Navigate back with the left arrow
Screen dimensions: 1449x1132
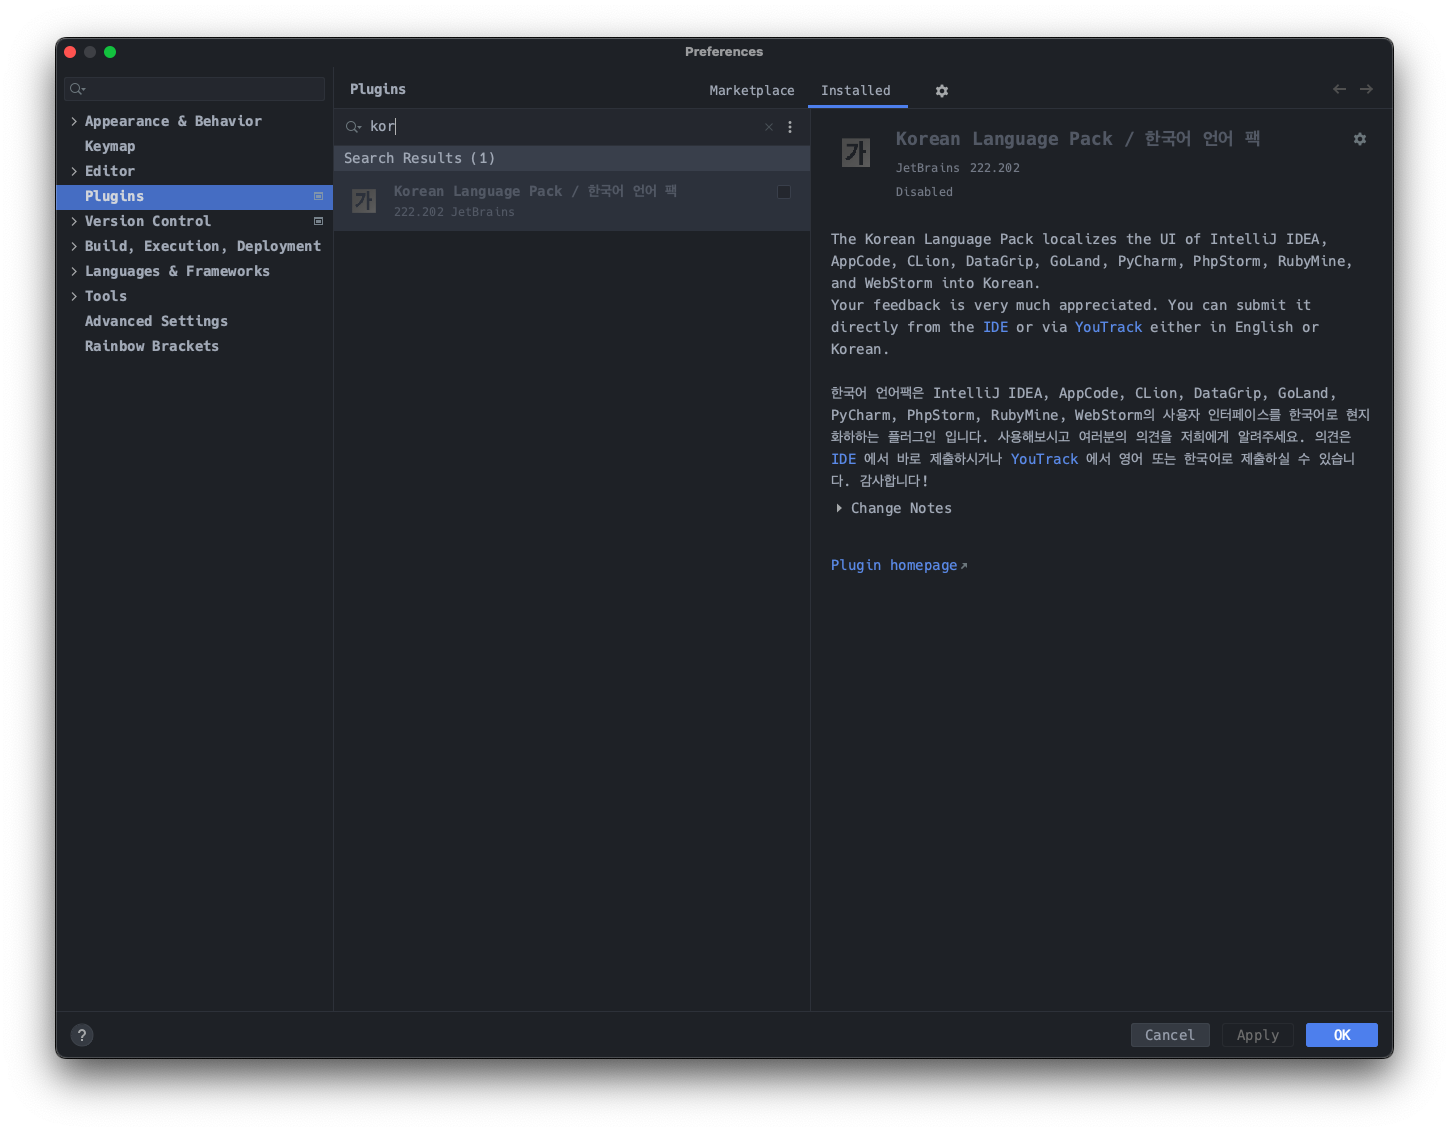coord(1339,89)
